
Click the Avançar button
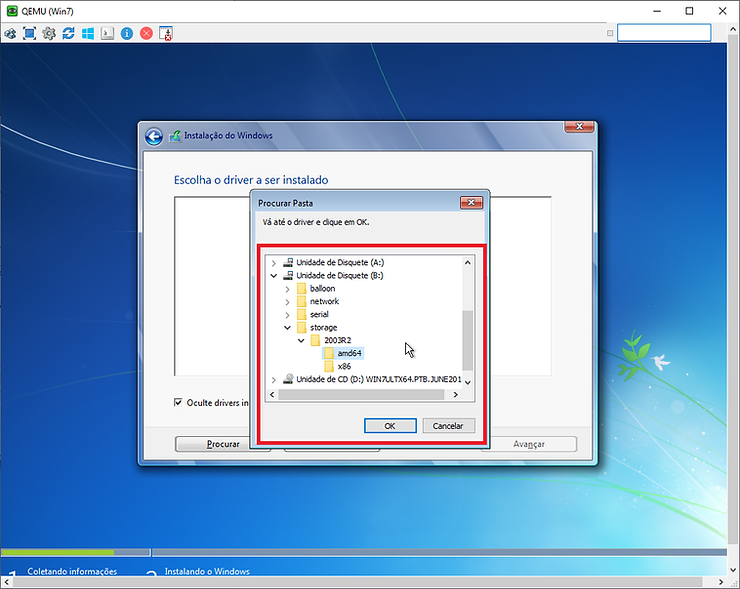coord(529,444)
